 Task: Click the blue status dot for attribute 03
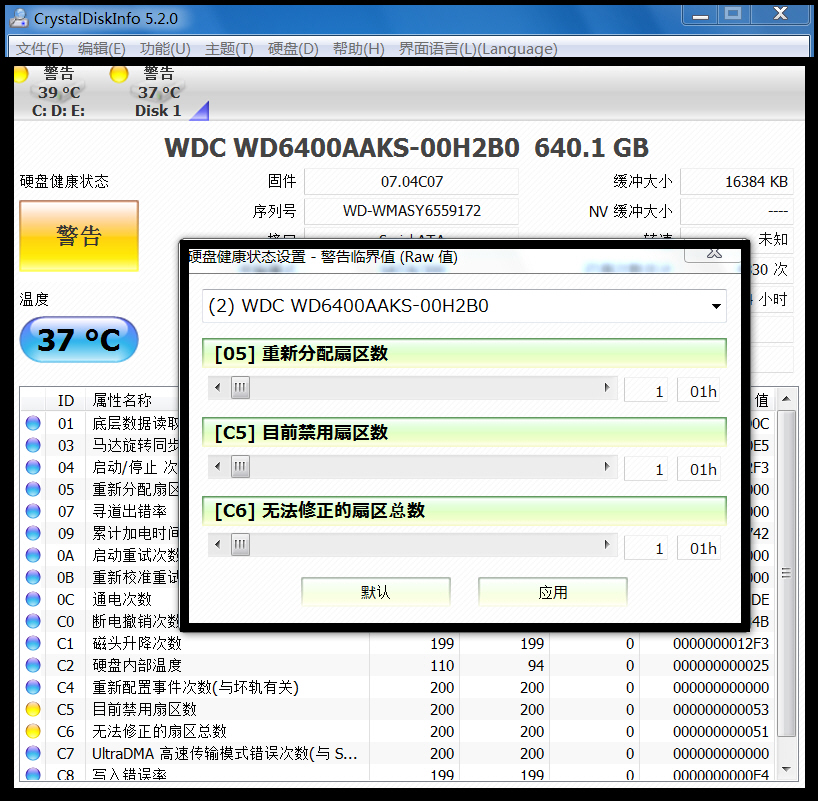point(33,445)
